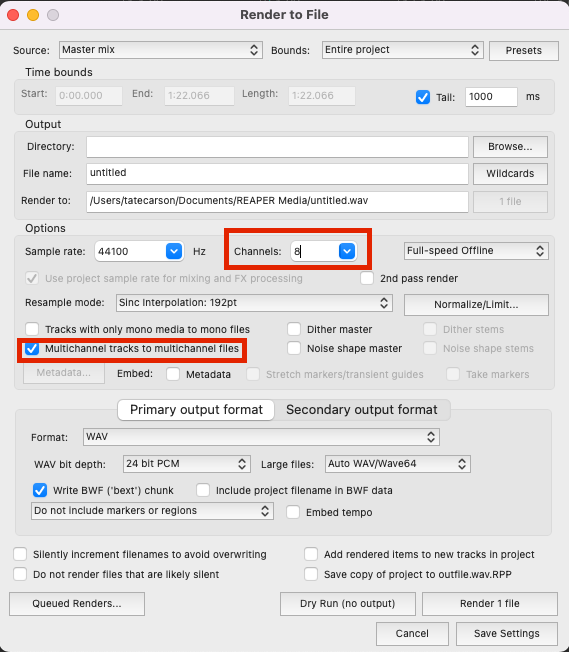
Task: Select the Primary output format tab
Action: pos(196,410)
